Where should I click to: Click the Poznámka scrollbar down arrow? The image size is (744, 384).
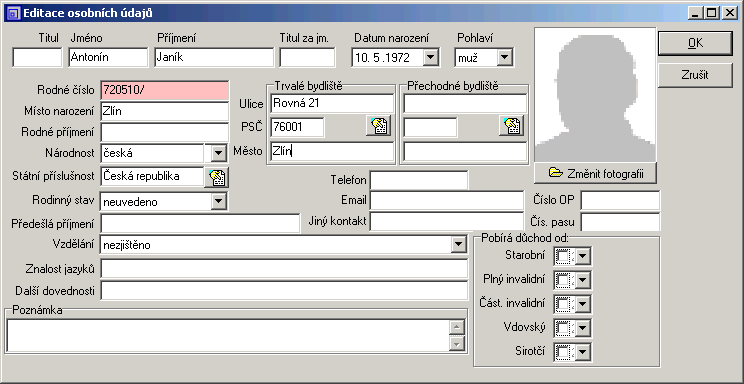(x=456, y=344)
